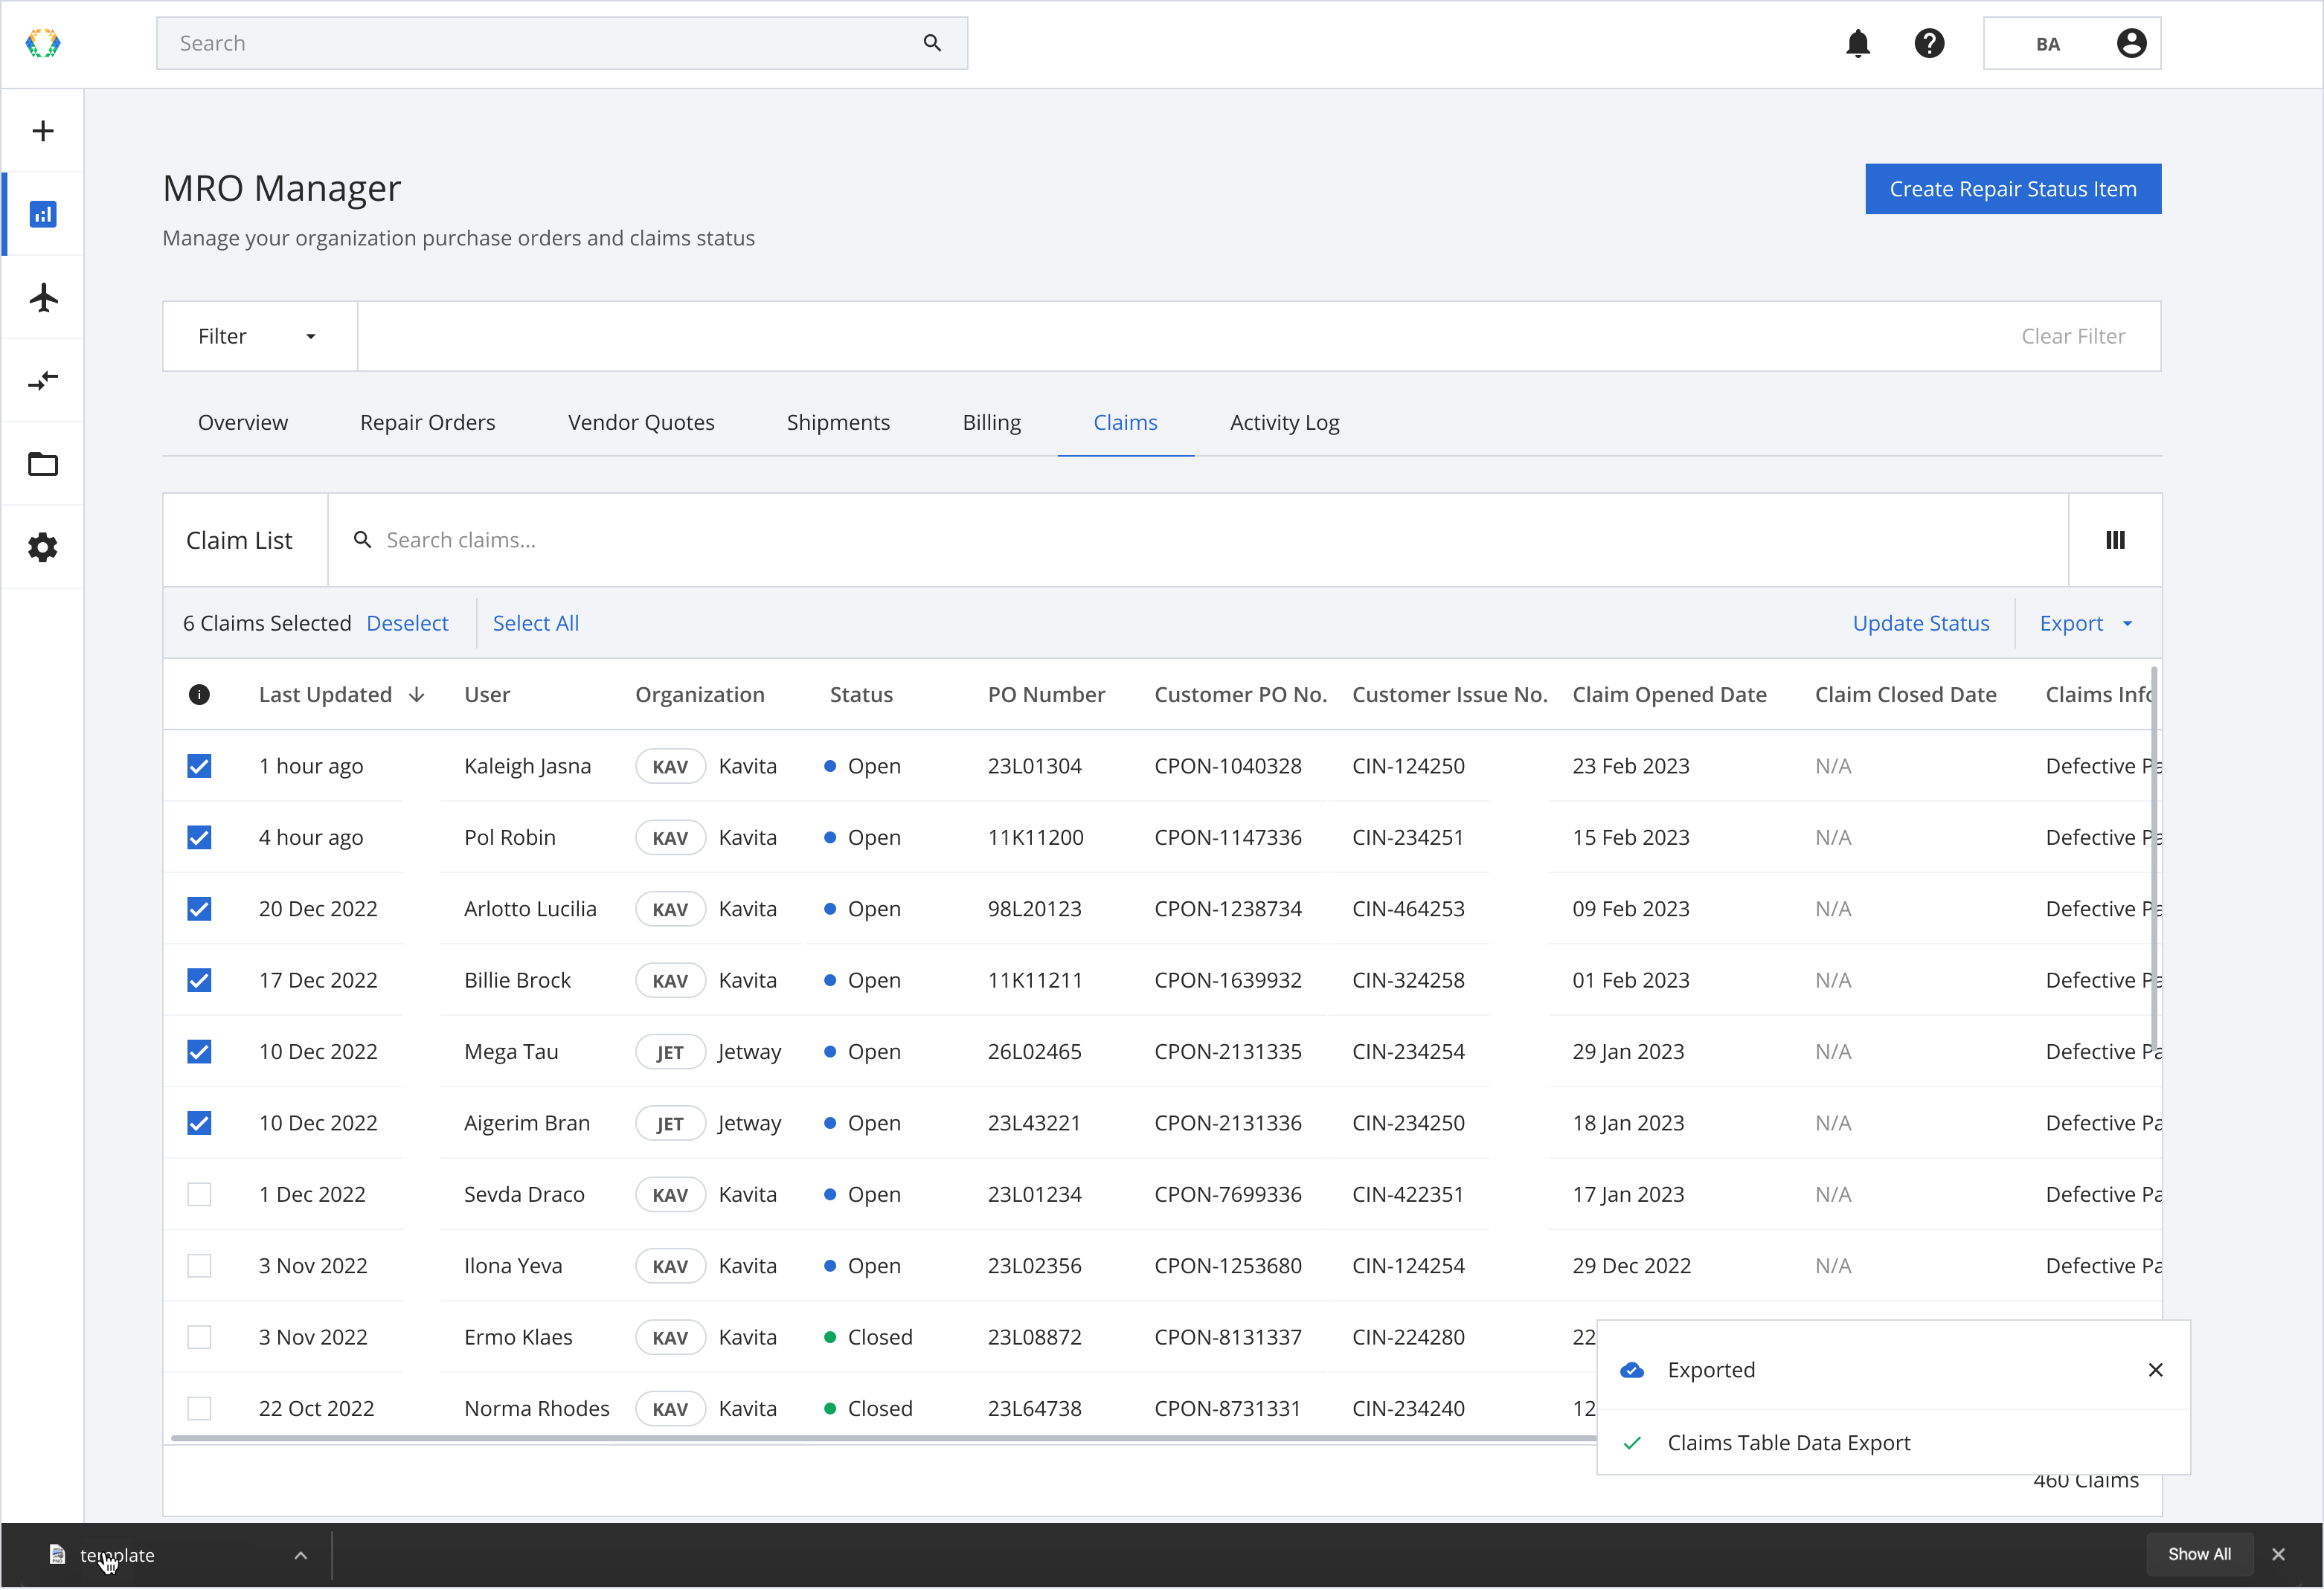Viewport: 2324px width, 1590px height.
Task: Uncheck the Pol Robin claim row
Action: point(199,837)
